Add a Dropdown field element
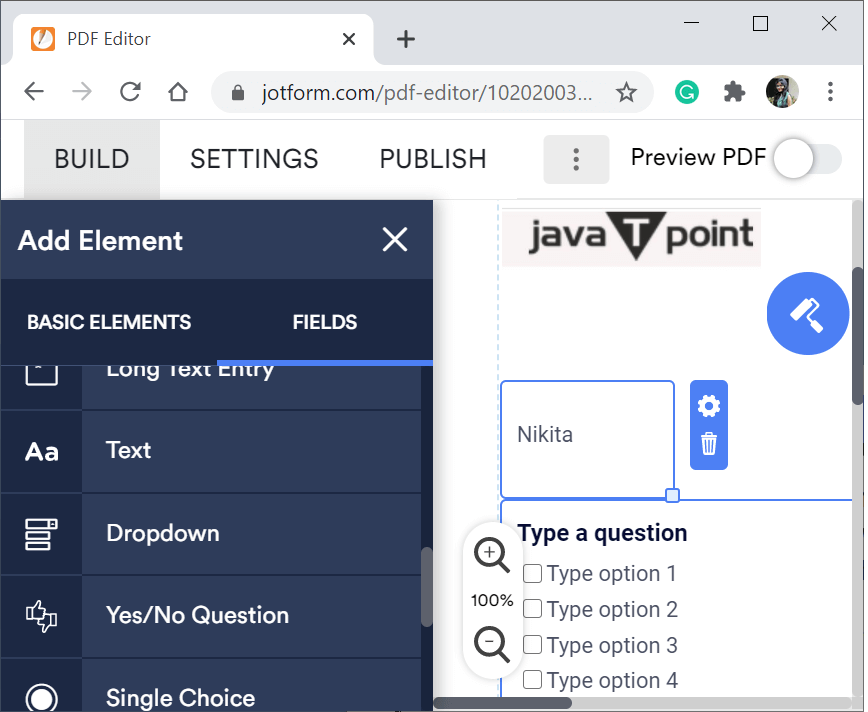Image resolution: width=868 pixels, height=712 pixels. (x=210, y=534)
